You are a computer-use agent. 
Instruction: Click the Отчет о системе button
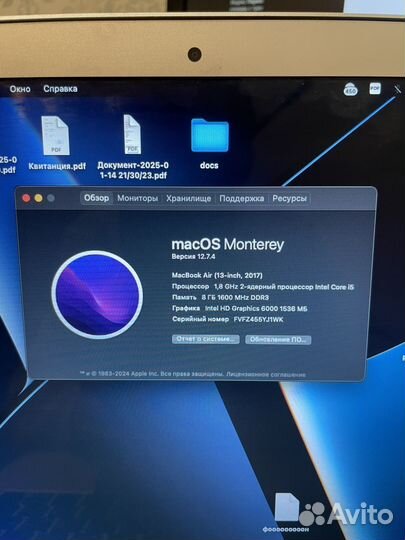coord(206,339)
